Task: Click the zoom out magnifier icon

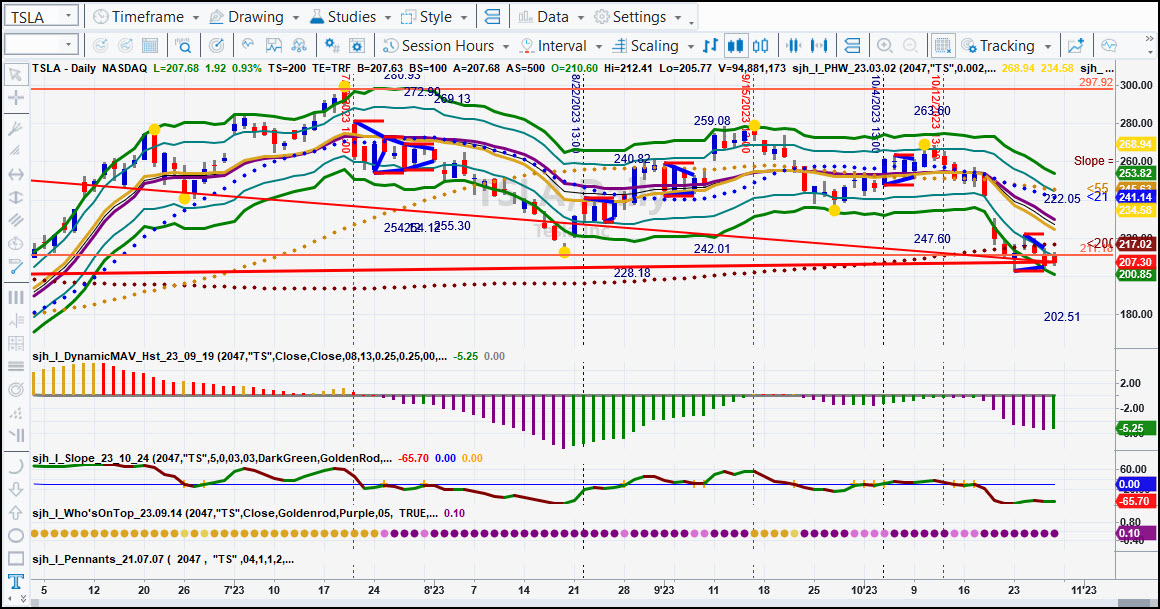Action: coord(910,45)
